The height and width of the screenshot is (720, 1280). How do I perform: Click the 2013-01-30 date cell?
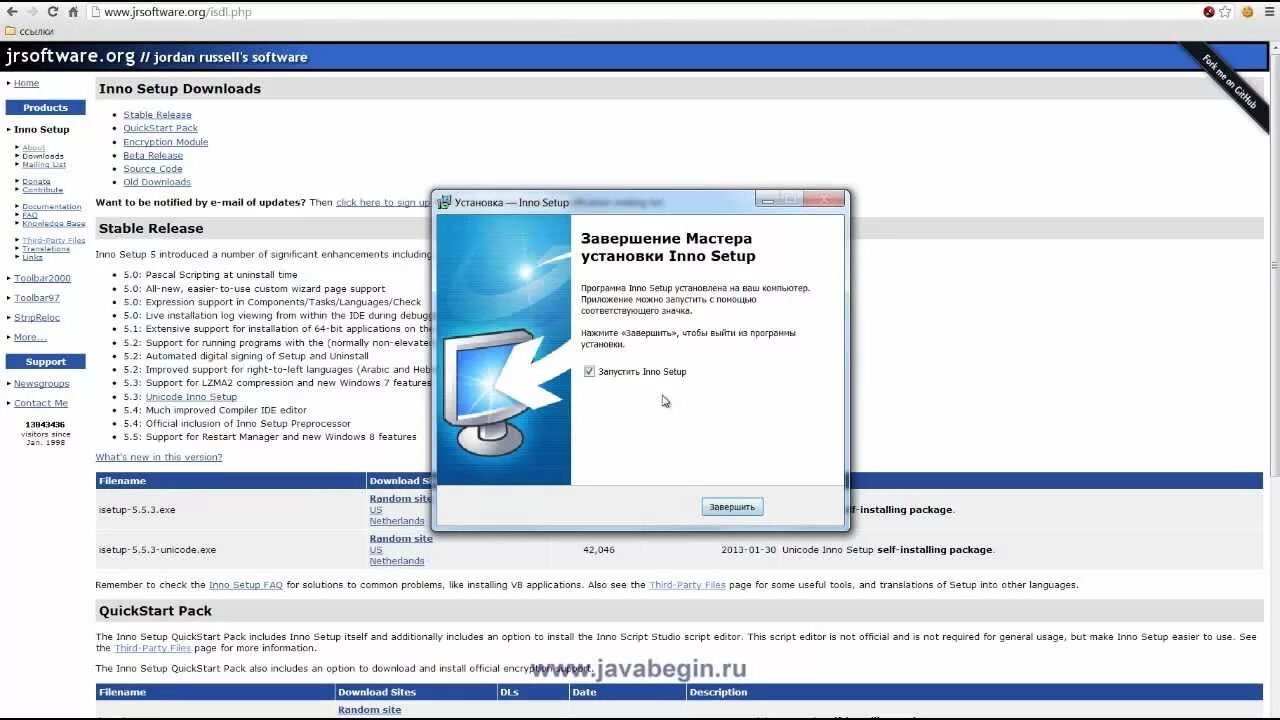pyautogui.click(x=746, y=549)
